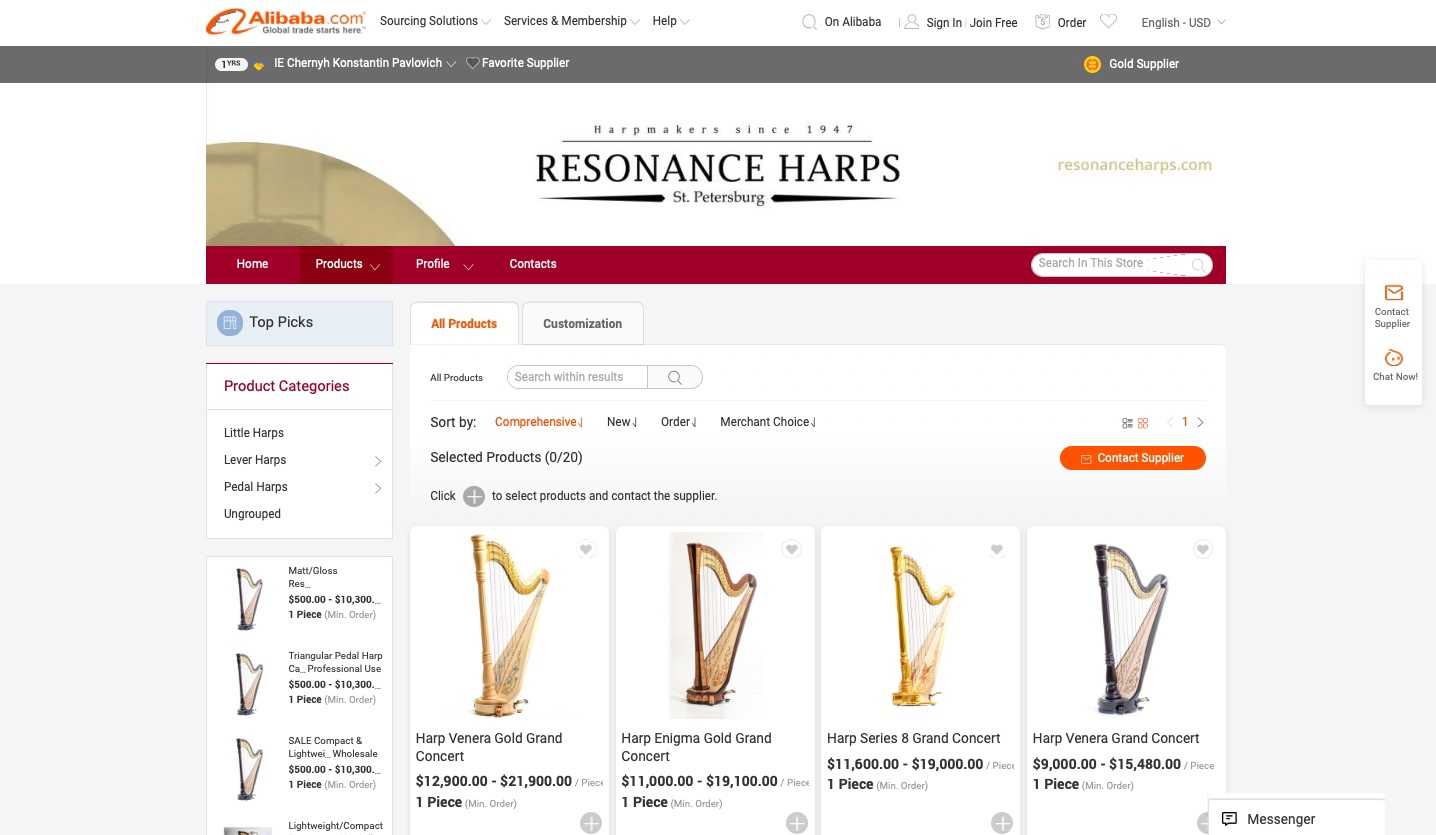Favorite the Harp Venera Grand Concert heart
The width and height of the screenshot is (1436, 835).
pos(1203,549)
